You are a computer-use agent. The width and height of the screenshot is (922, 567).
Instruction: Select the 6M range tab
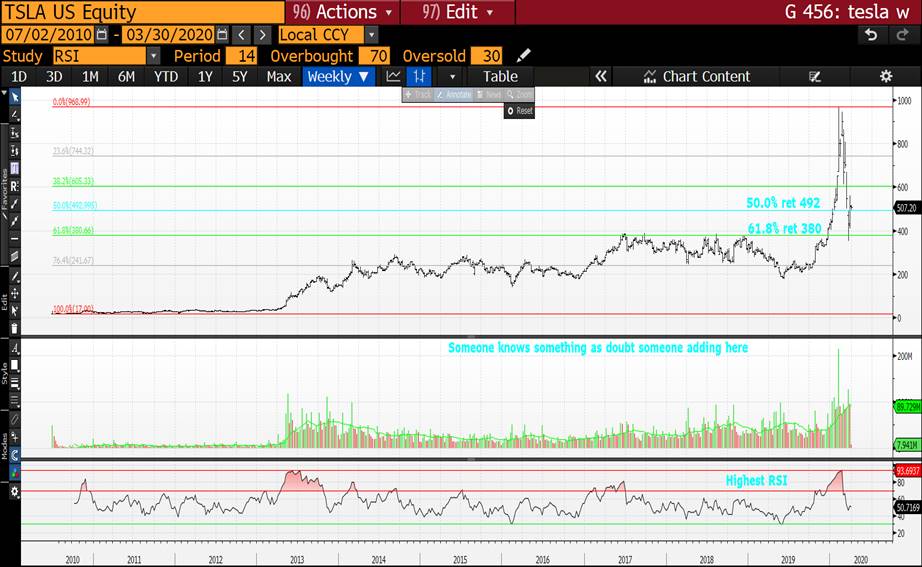pos(126,76)
